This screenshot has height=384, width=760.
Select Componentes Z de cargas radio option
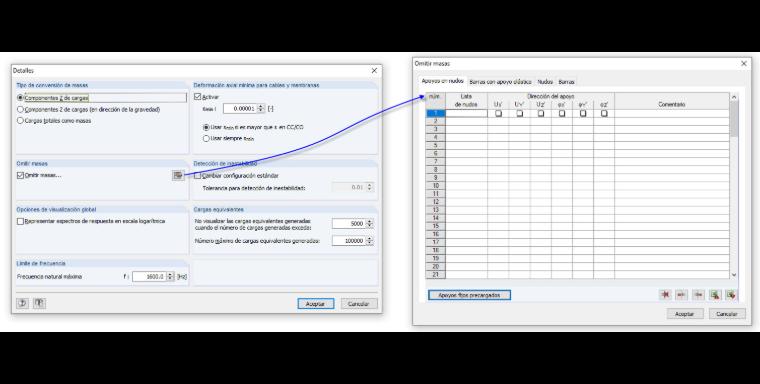tap(20, 98)
